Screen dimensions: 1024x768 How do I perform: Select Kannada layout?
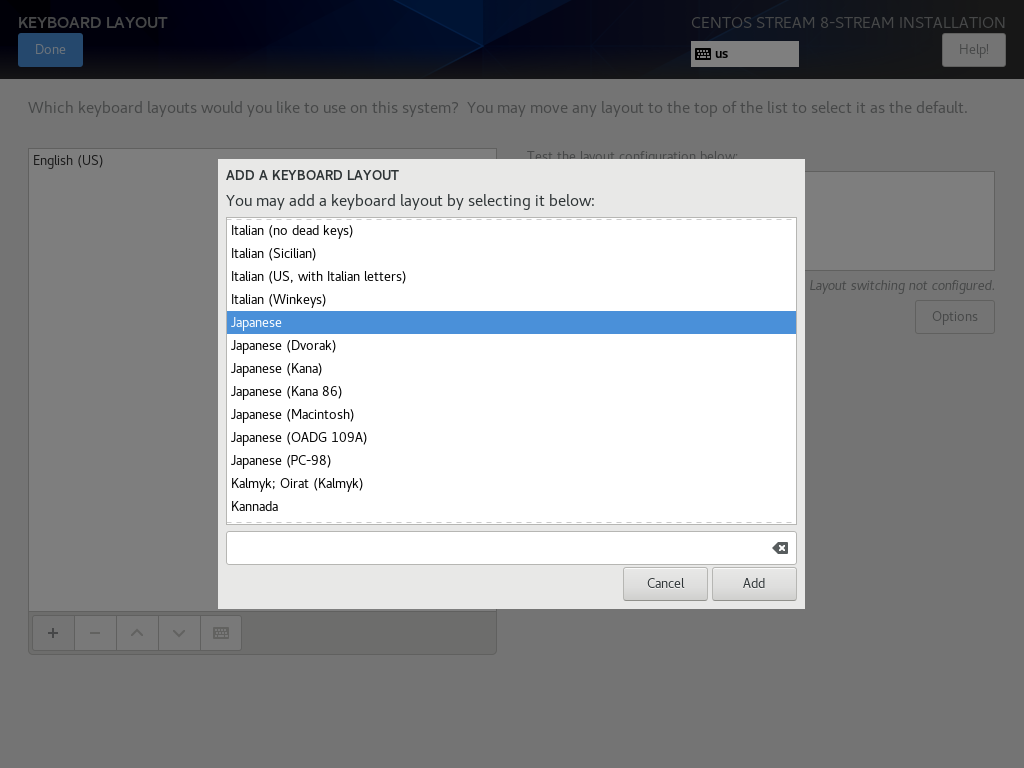511,507
